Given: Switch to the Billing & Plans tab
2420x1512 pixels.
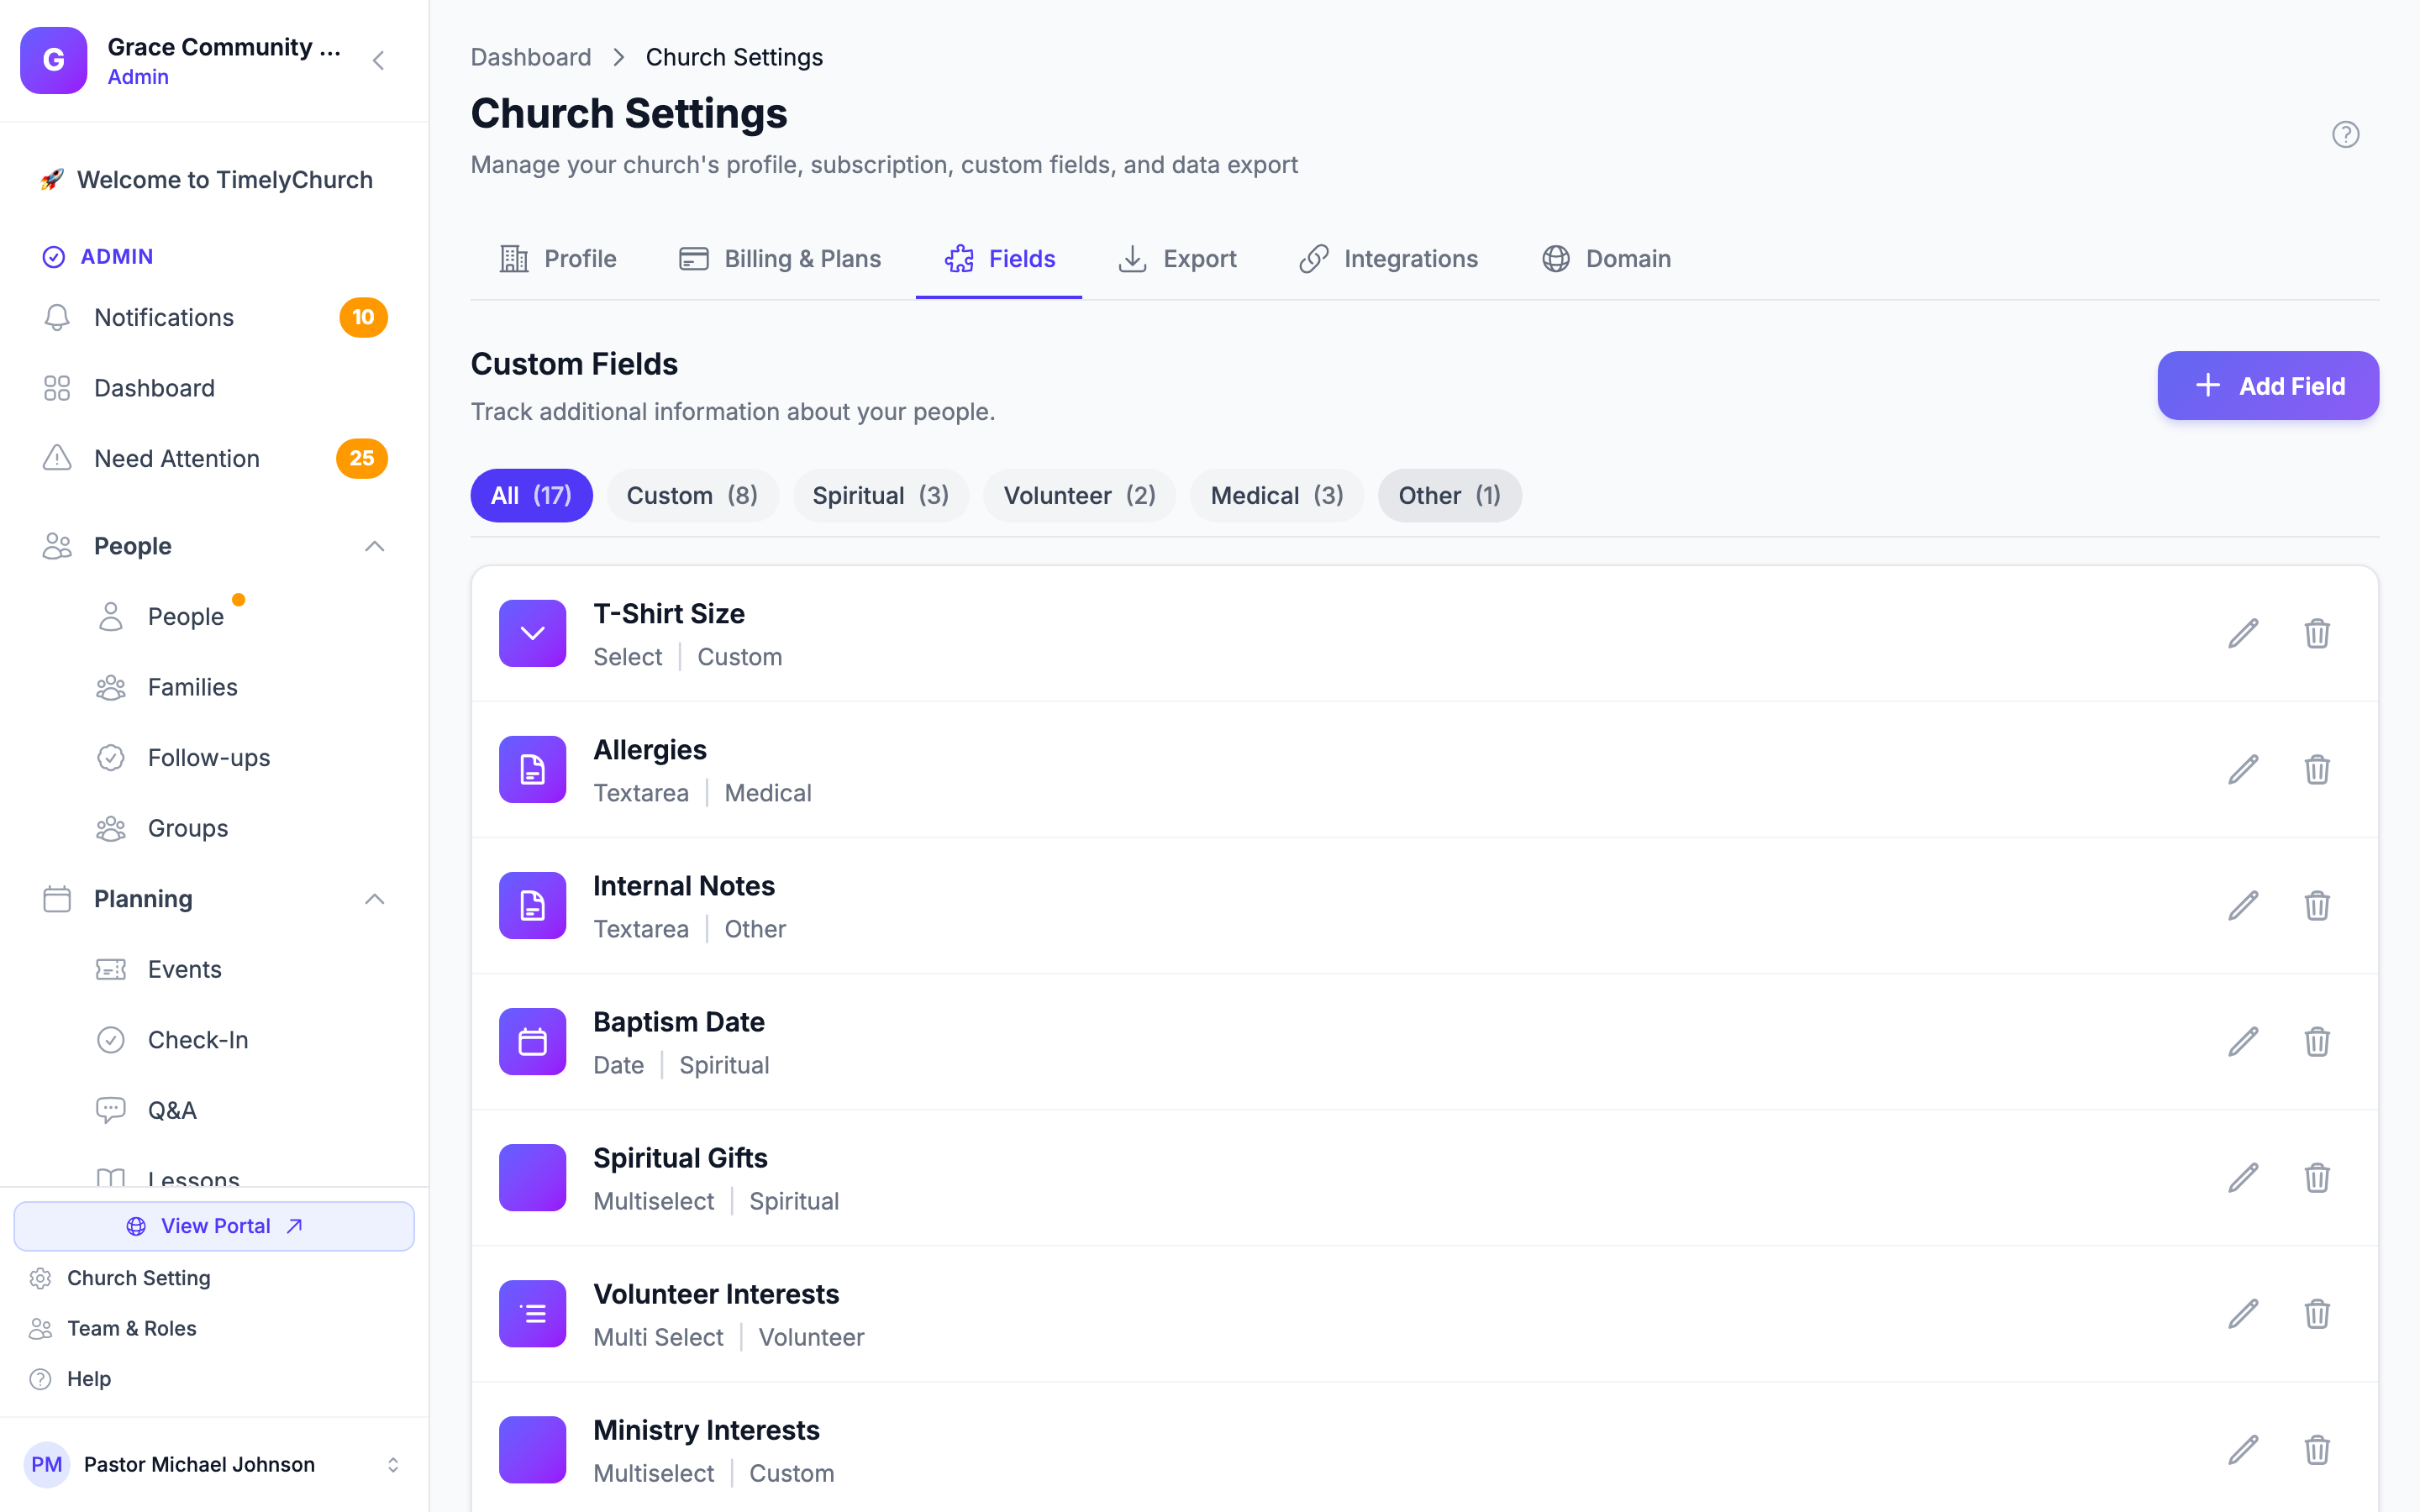Looking at the screenshot, I should [x=780, y=259].
